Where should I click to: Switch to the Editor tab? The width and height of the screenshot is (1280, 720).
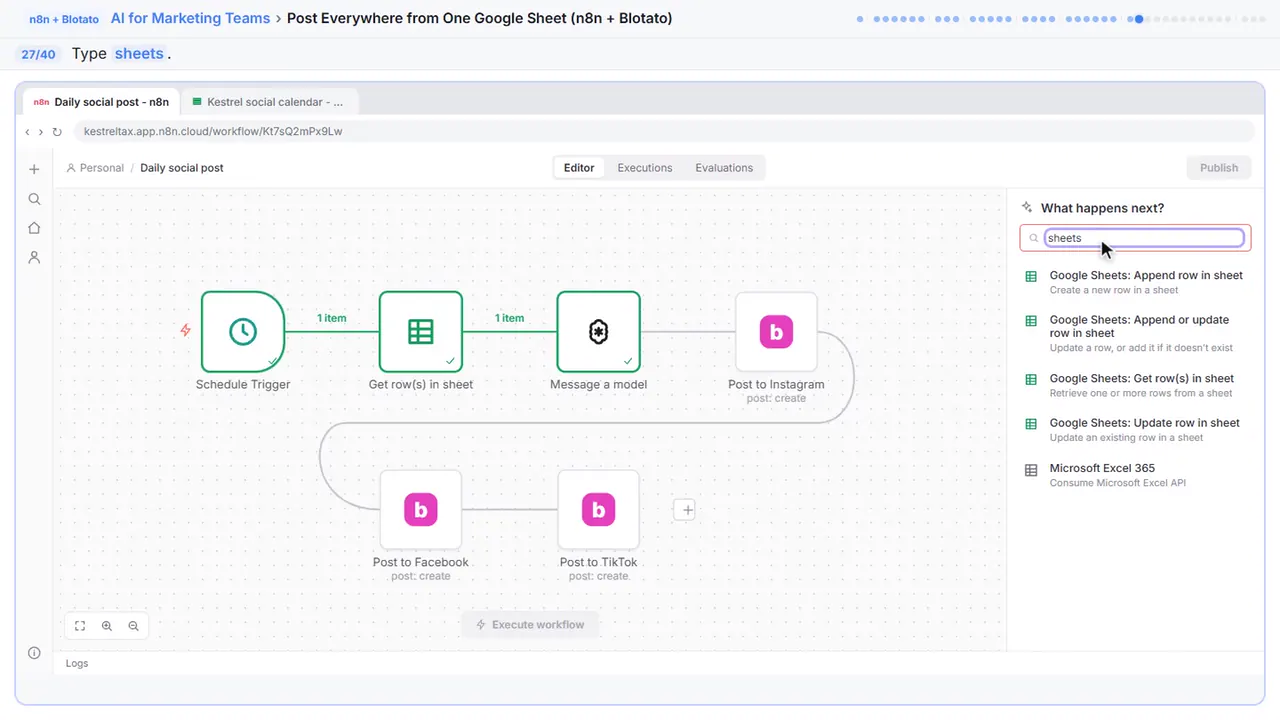[579, 168]
